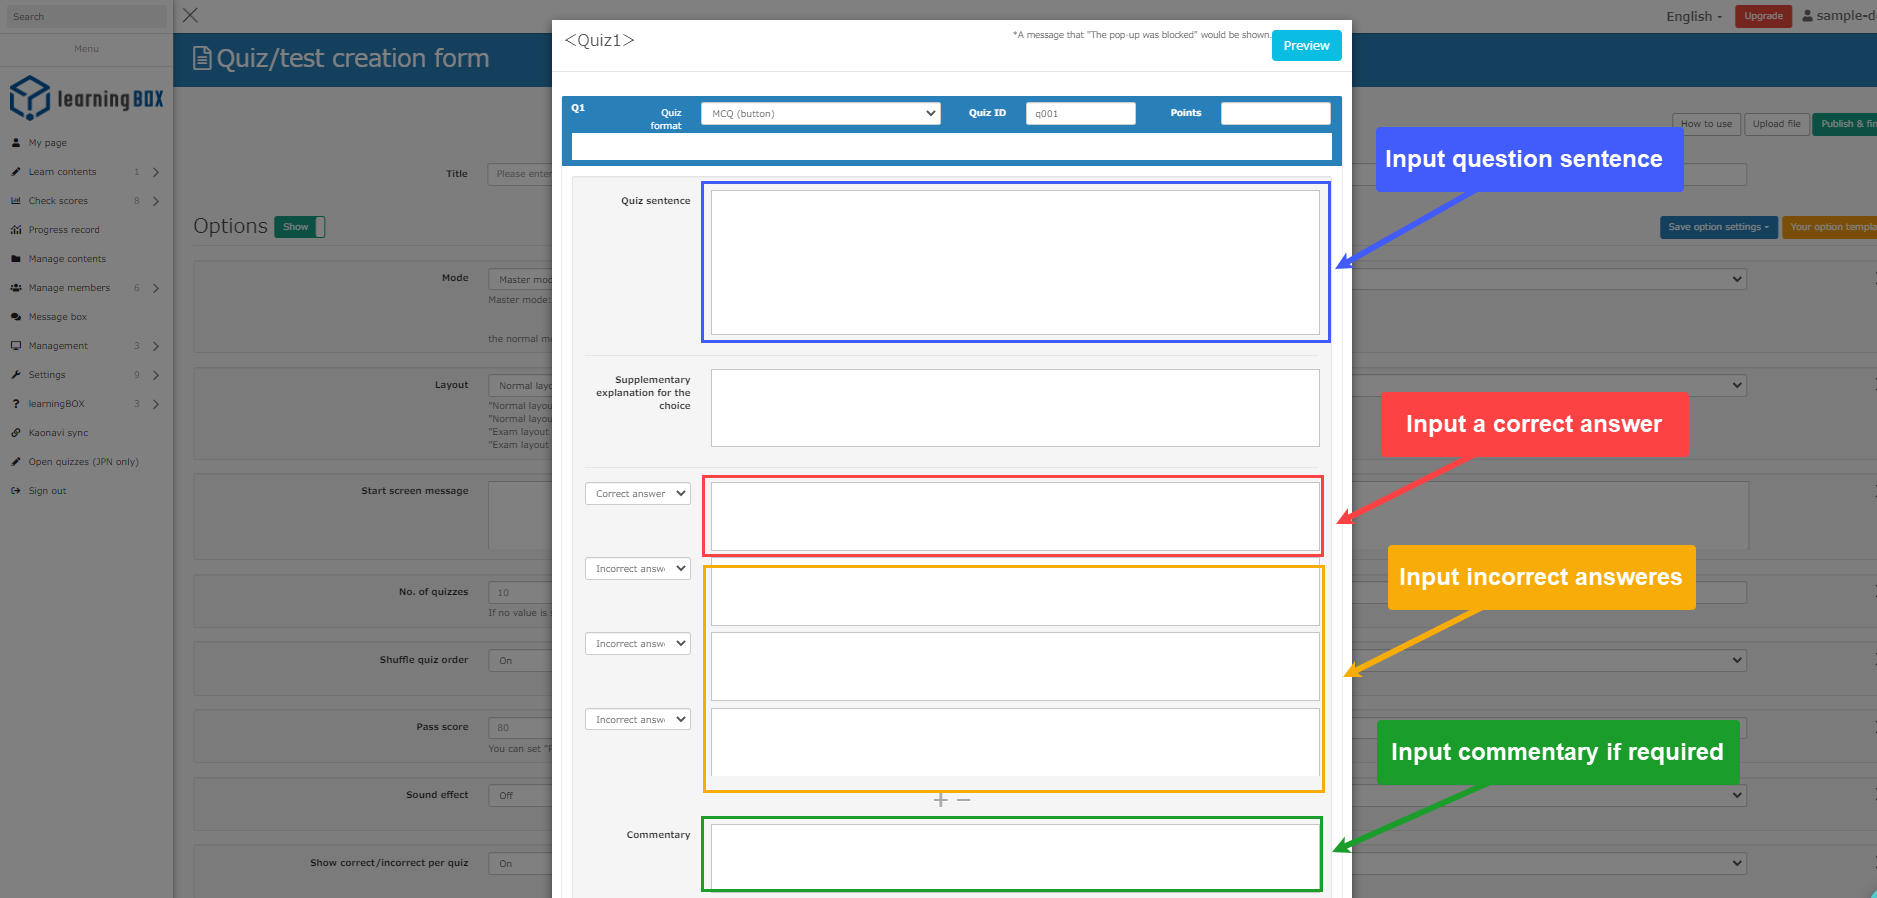Open Progress record in the sidebar

64,230
